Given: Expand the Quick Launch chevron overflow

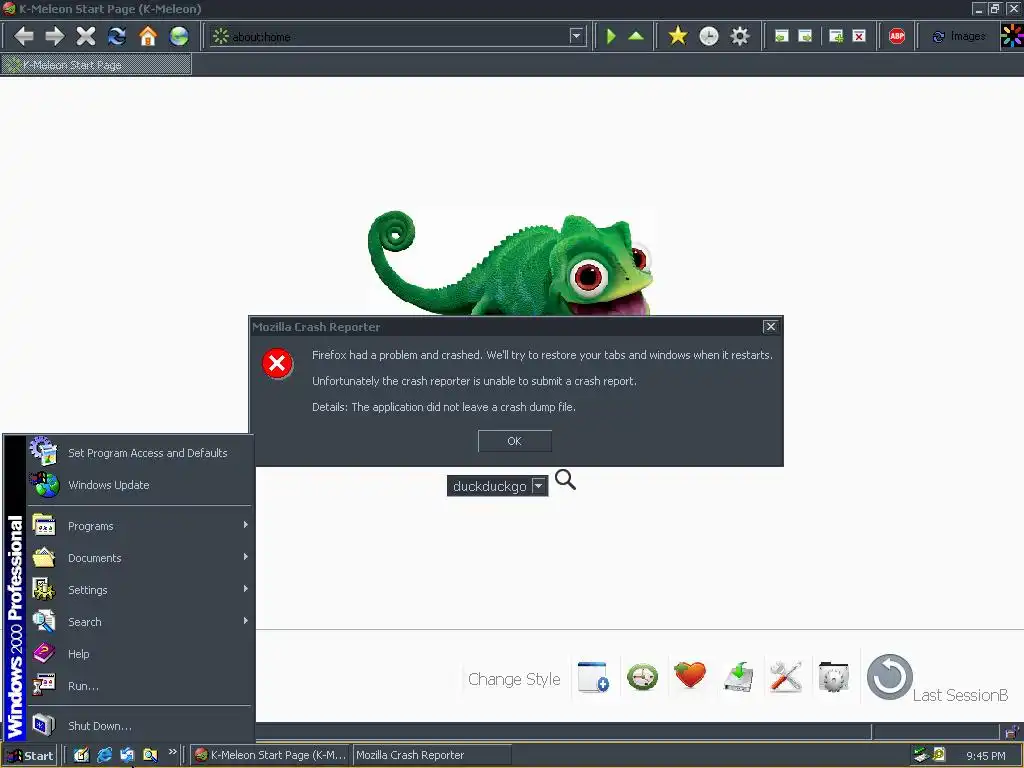Looking at the screenshot, I should tap(172, 752).
